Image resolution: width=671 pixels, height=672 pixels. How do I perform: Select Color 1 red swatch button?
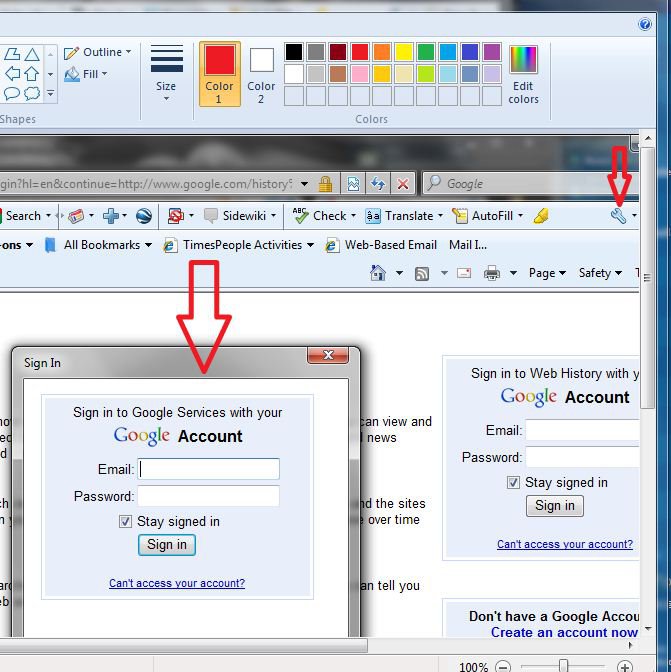click(219, 74)
